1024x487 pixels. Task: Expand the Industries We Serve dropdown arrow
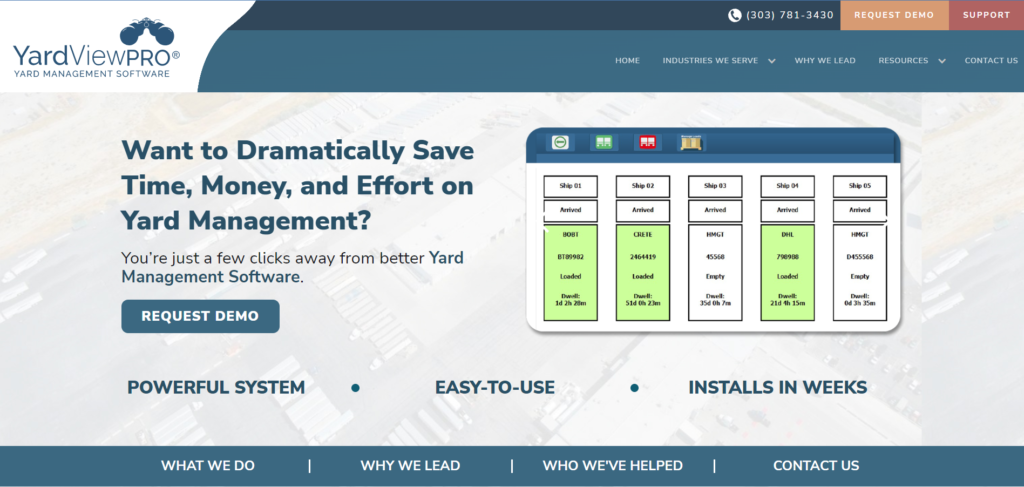[772, 61]
